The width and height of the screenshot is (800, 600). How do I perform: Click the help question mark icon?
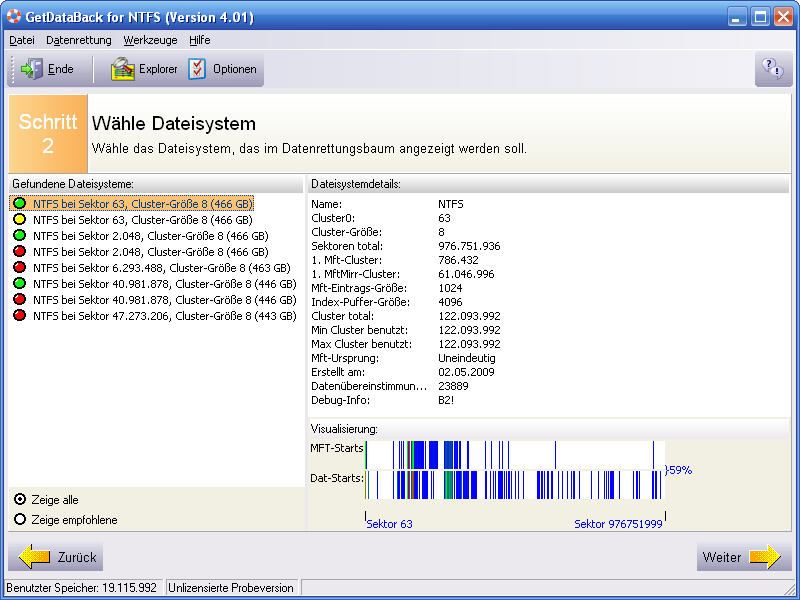tap(772, 68)
